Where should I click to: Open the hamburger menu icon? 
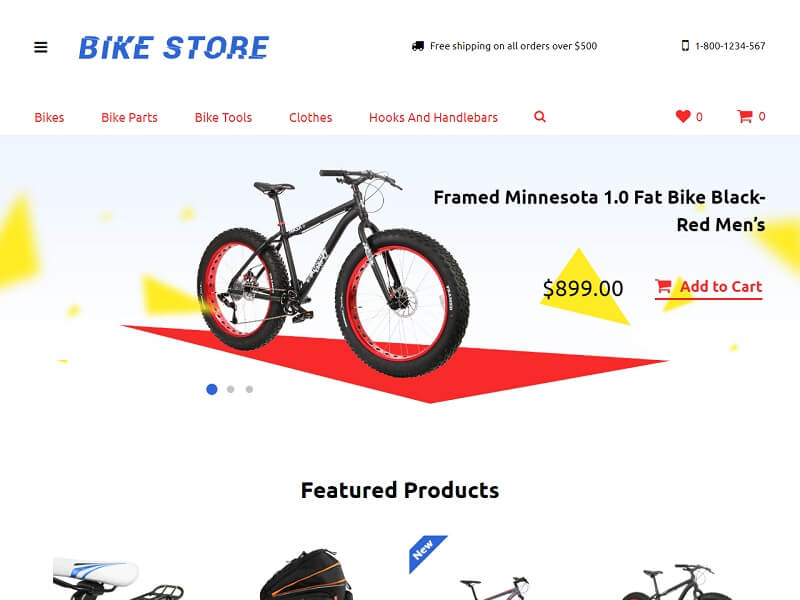click(x=41, y=47)
